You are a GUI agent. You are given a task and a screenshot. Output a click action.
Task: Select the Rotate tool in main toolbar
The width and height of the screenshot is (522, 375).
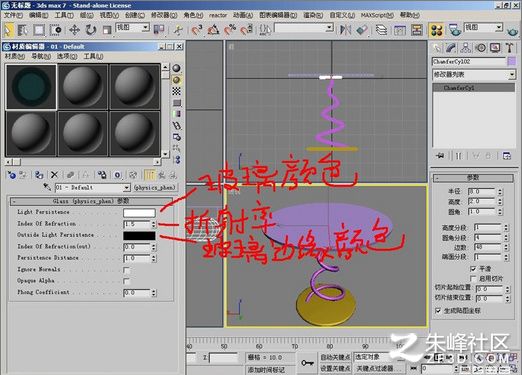(x=90, y=30)
